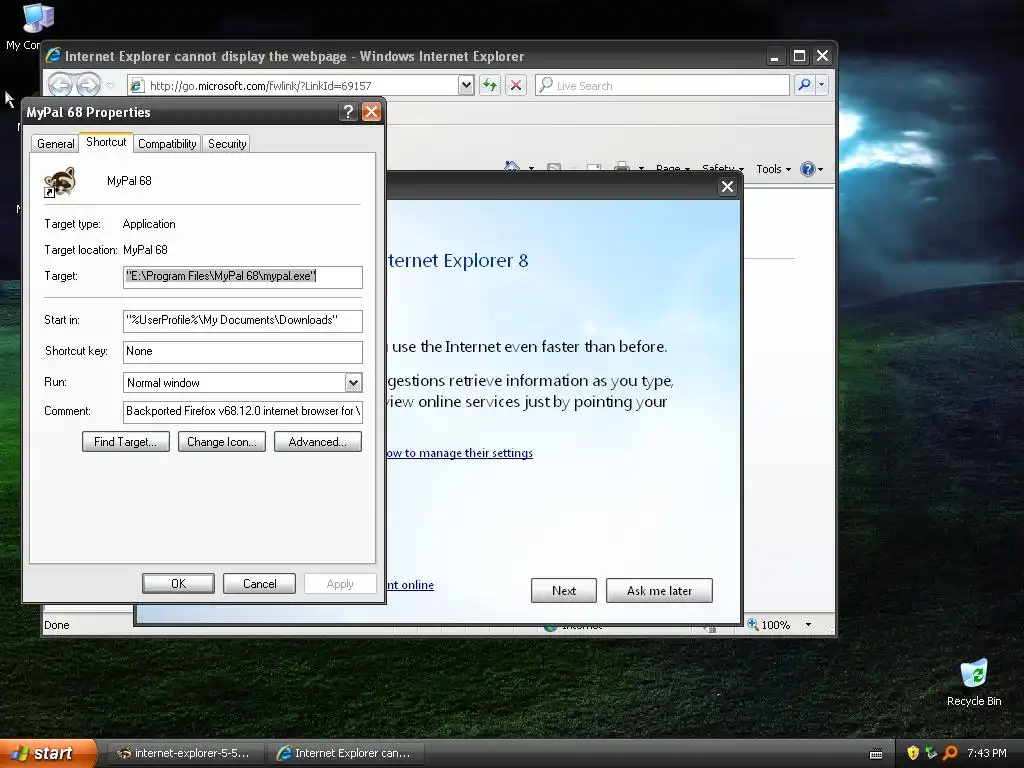Image resolution: width=1024 pixels, height=768 pixels.
Task: Confirm the Properties dialog with OK
Action: (x=178, y=584)
